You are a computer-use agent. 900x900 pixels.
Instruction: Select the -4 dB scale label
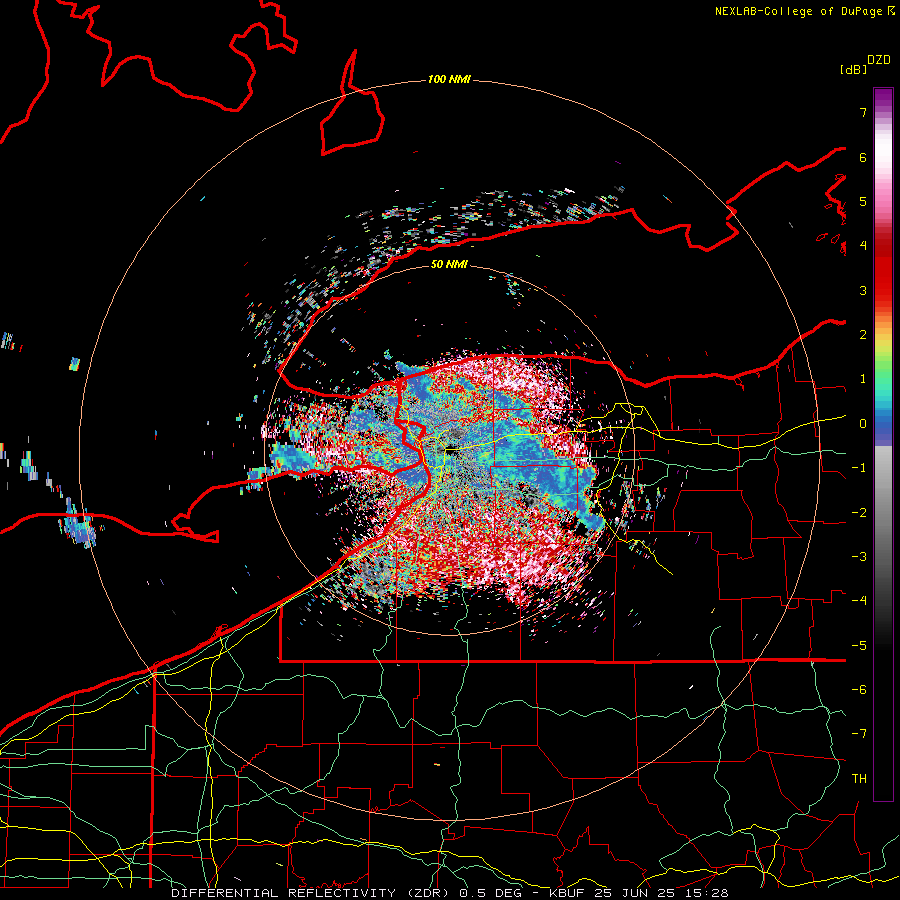click(859, 601)
